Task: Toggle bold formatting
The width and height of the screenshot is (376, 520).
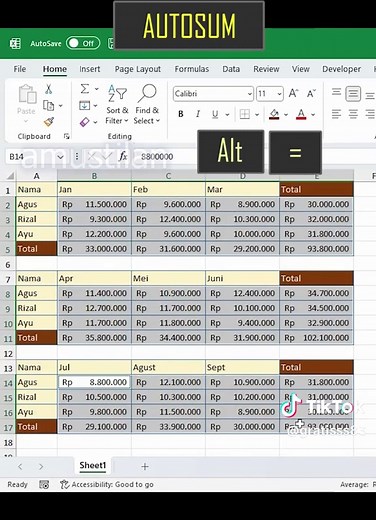Action: click(181, 114)
